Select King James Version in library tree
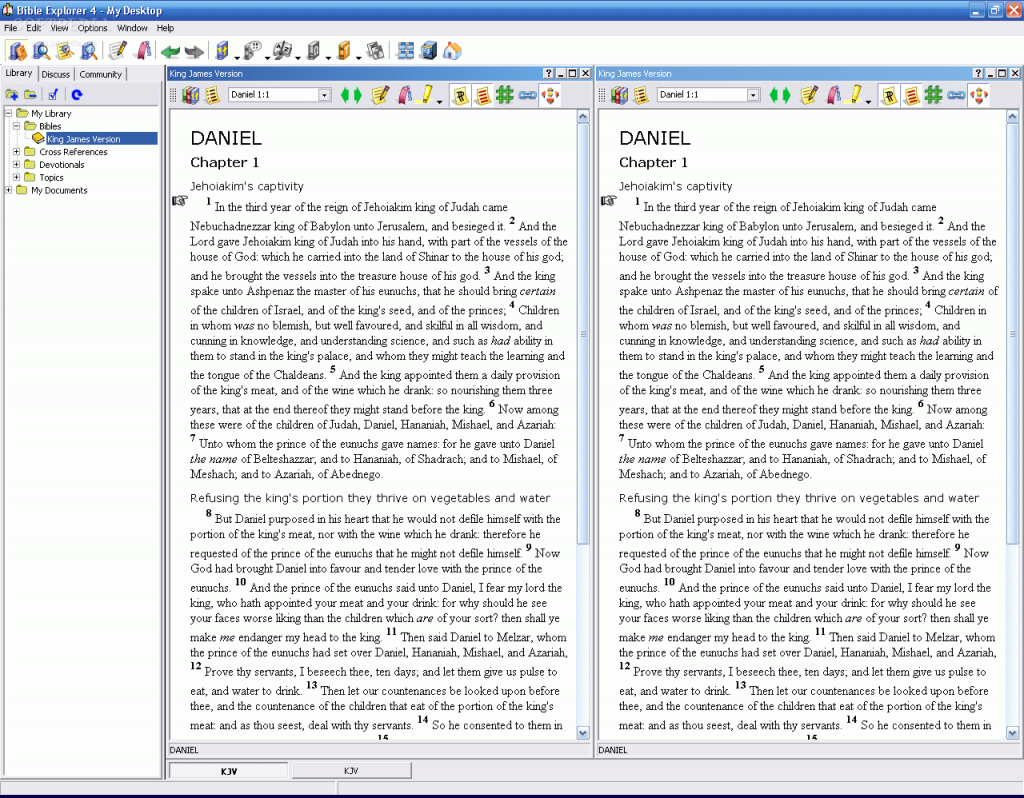 pos(83,139)
